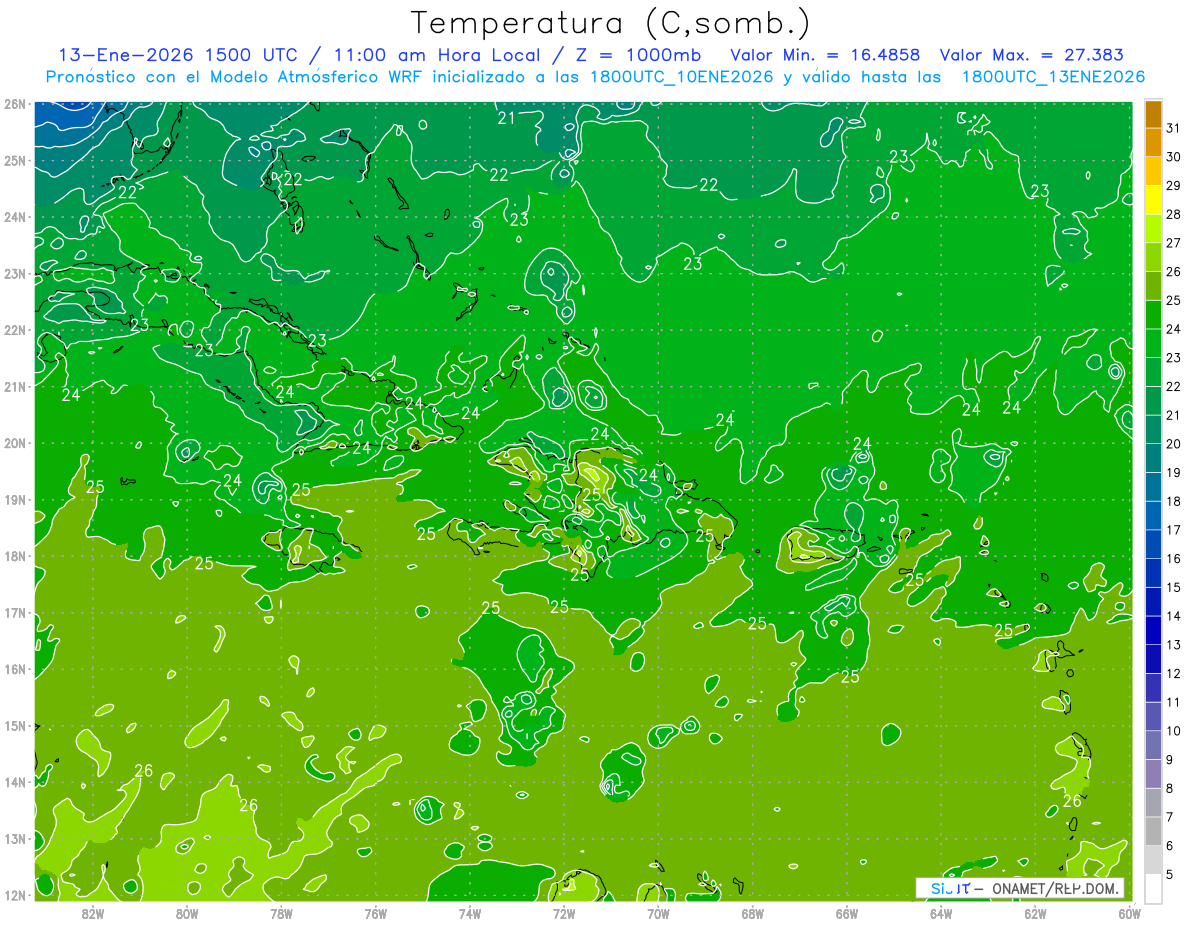Click legend scale value '31'

(1174, 128)
